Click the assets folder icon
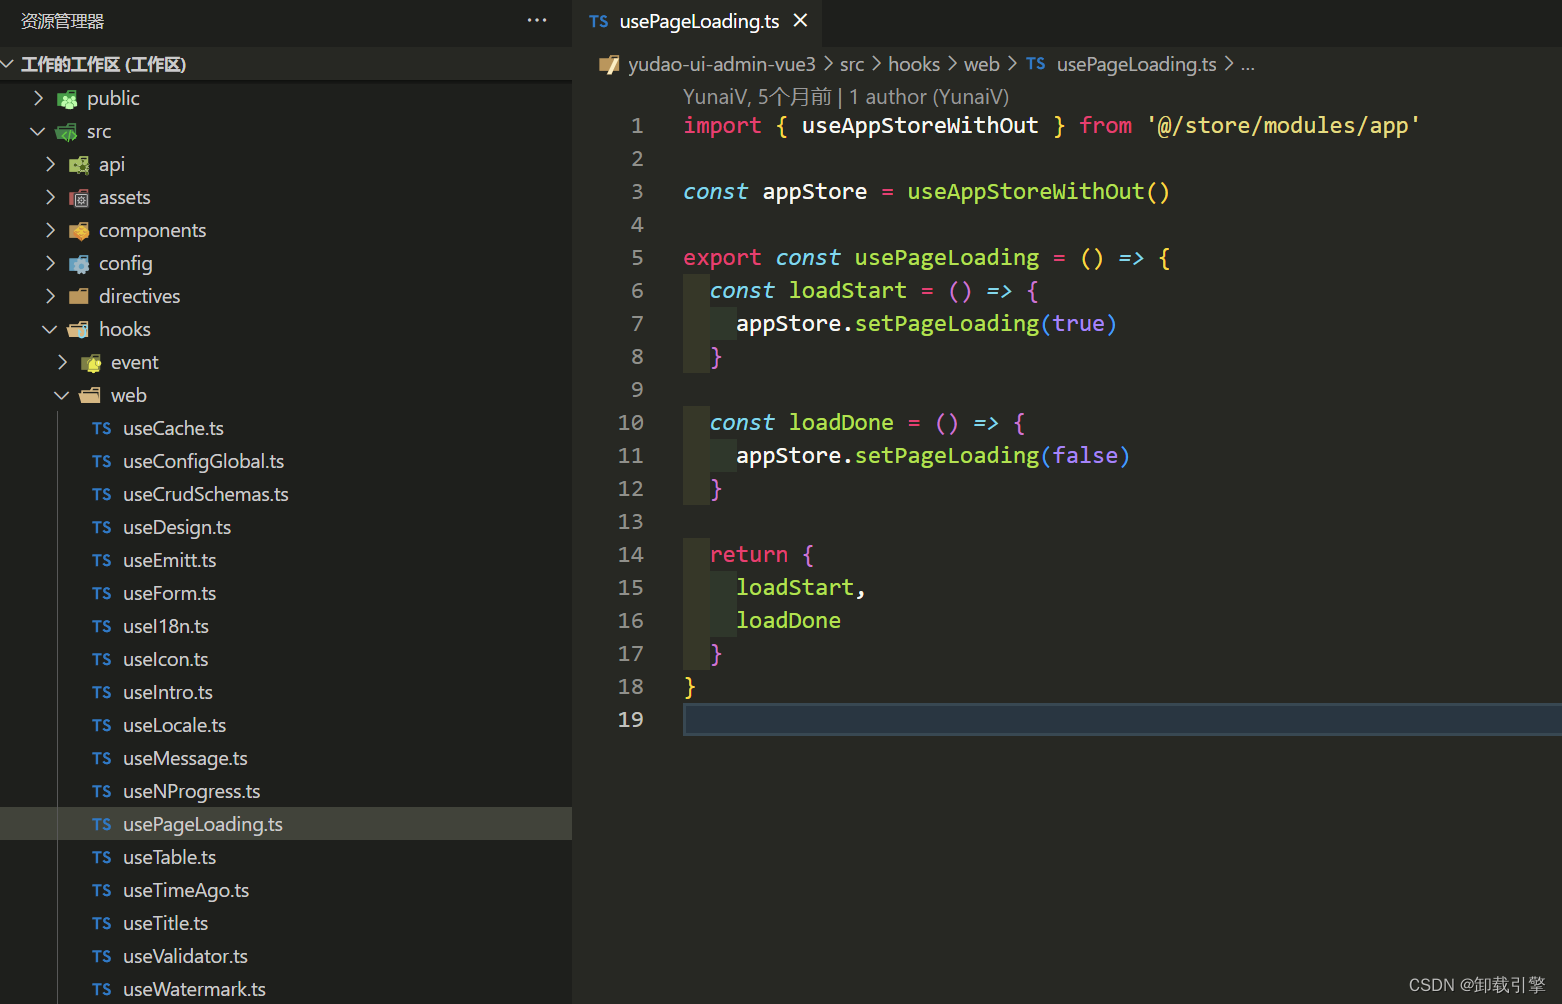The height and width of the screenshot is (1004, 1562). coord(79,198)
